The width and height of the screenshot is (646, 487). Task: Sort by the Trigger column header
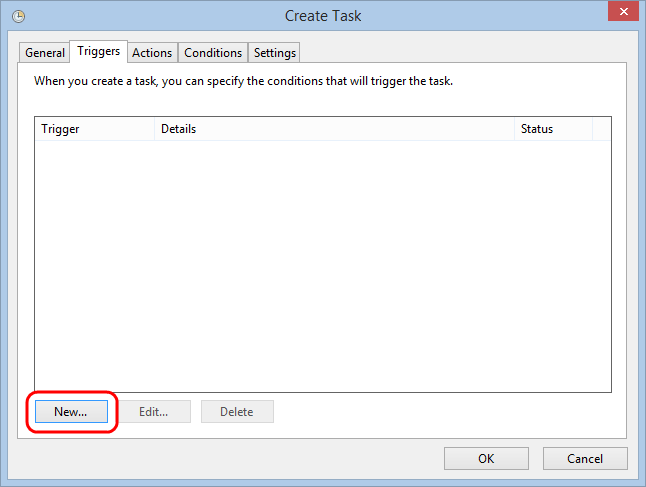tap(95, 129)
